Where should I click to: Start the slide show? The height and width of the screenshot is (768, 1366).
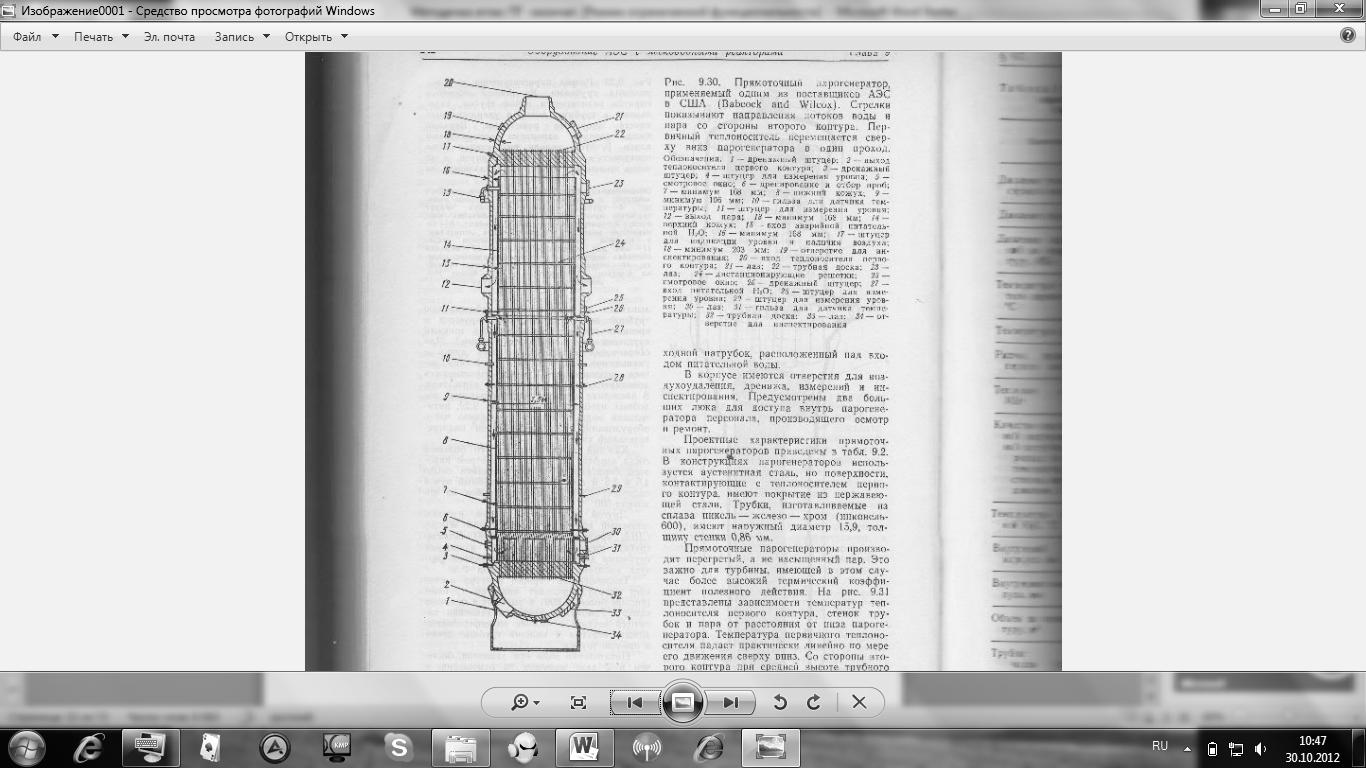(x=682, y=702)
